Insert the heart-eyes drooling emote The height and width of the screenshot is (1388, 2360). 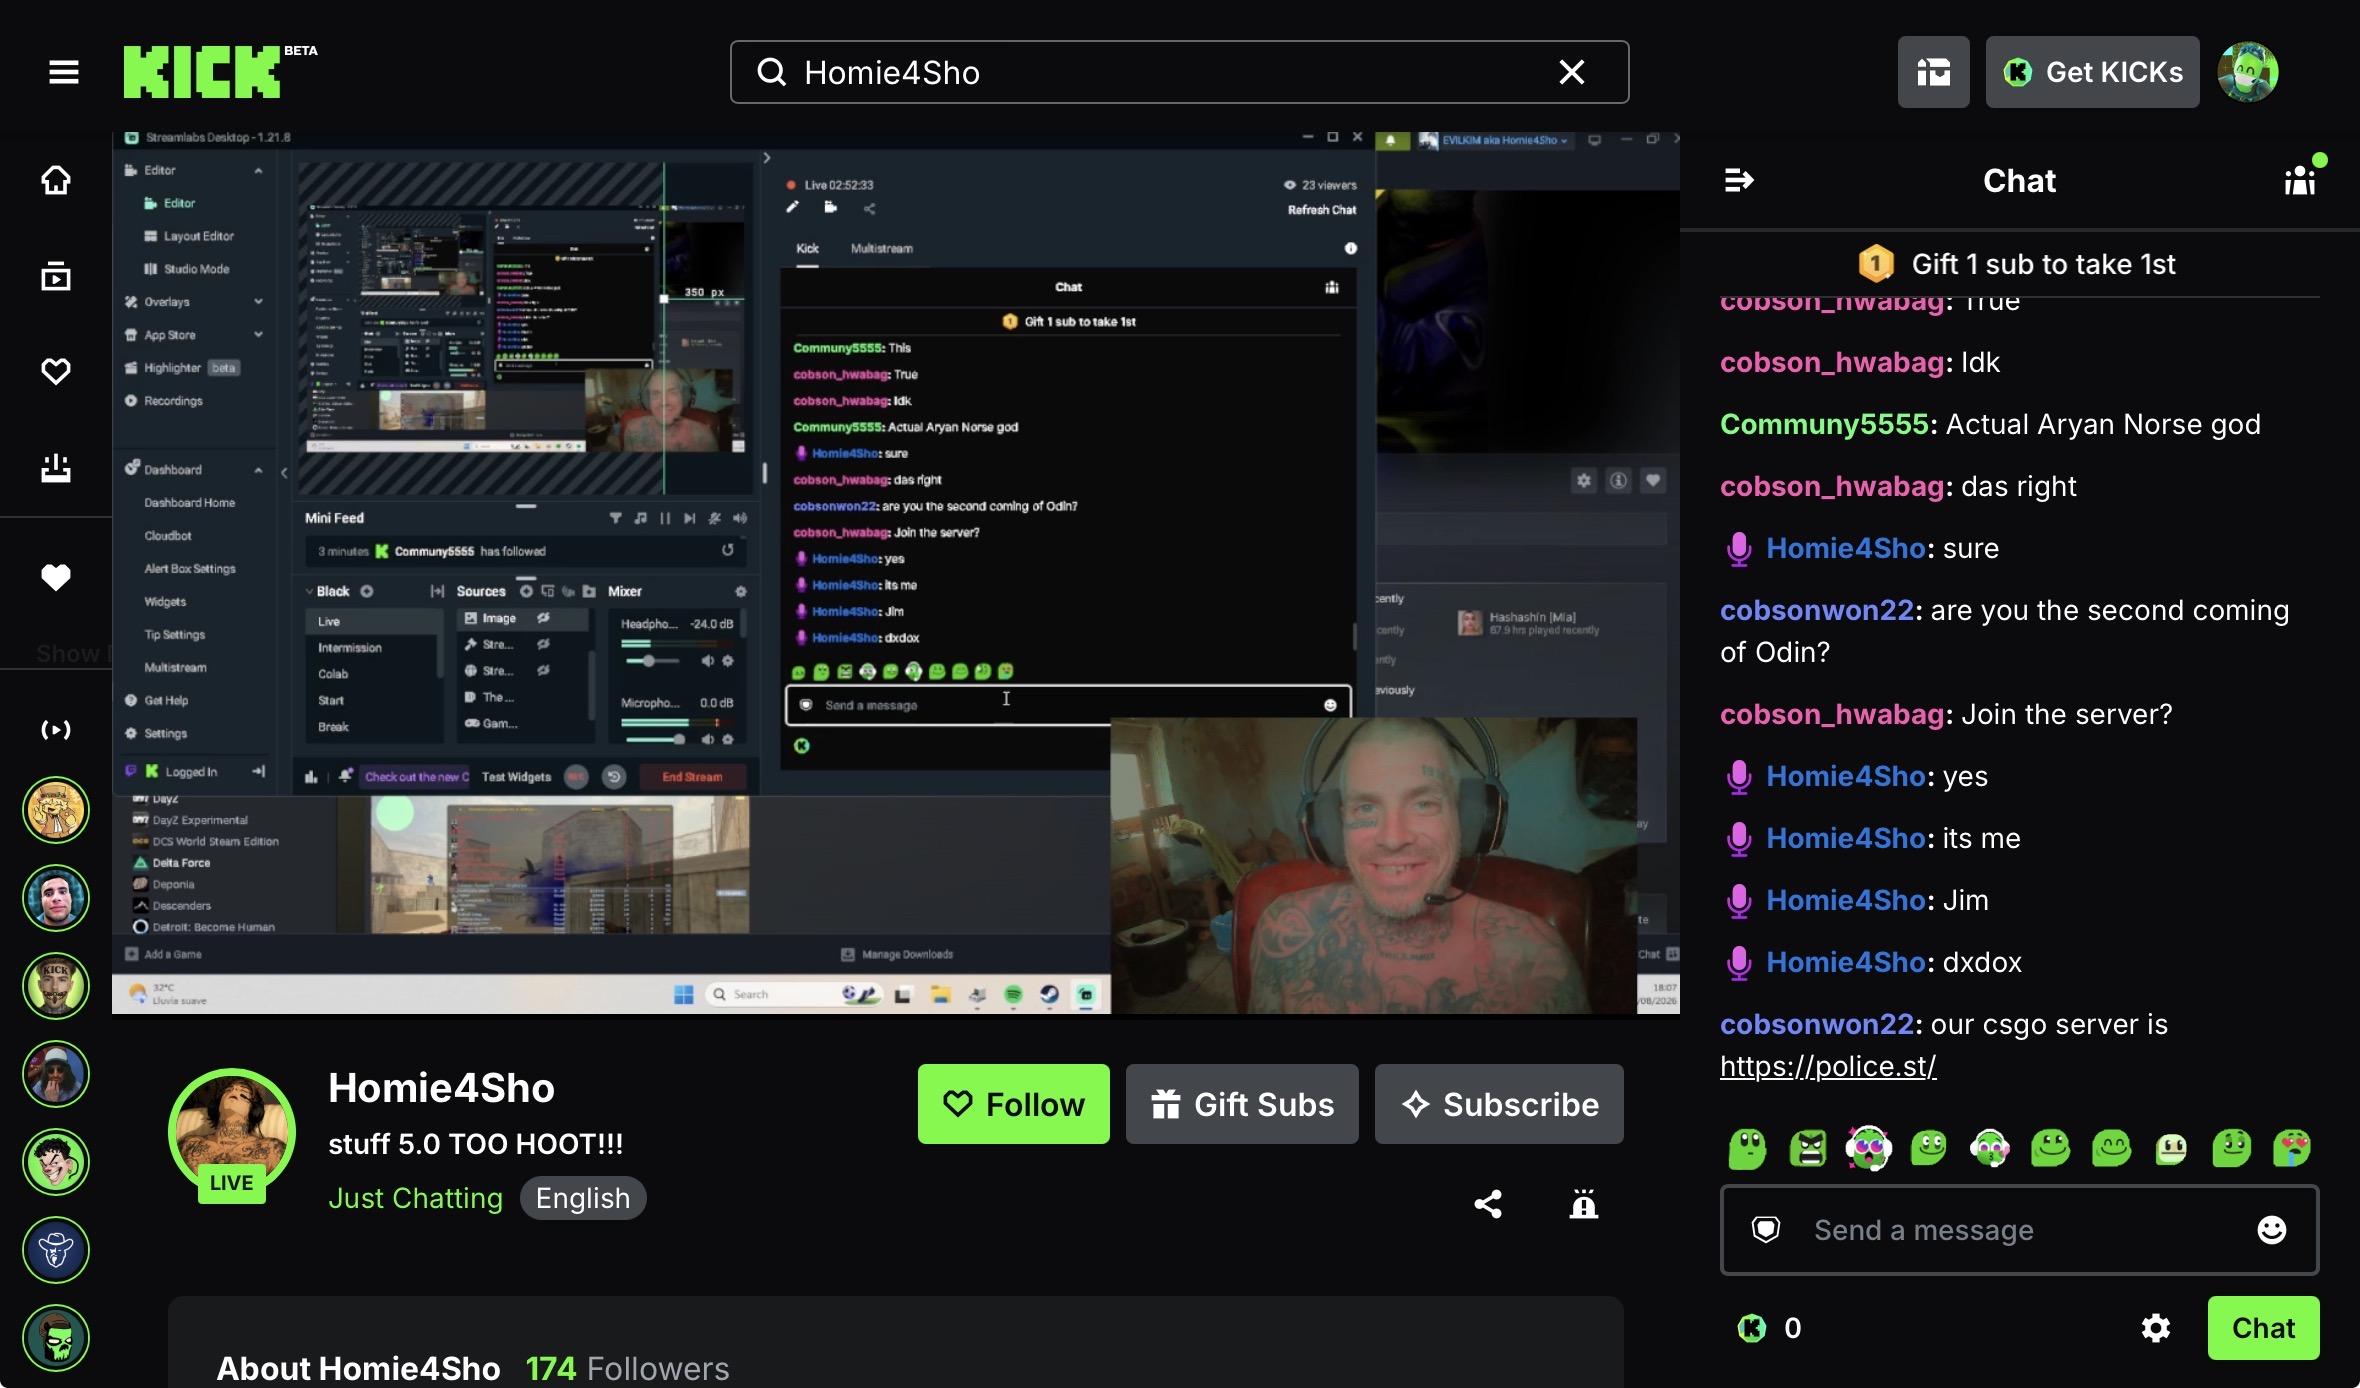pyautogui.click(x=2292, y=1148)
